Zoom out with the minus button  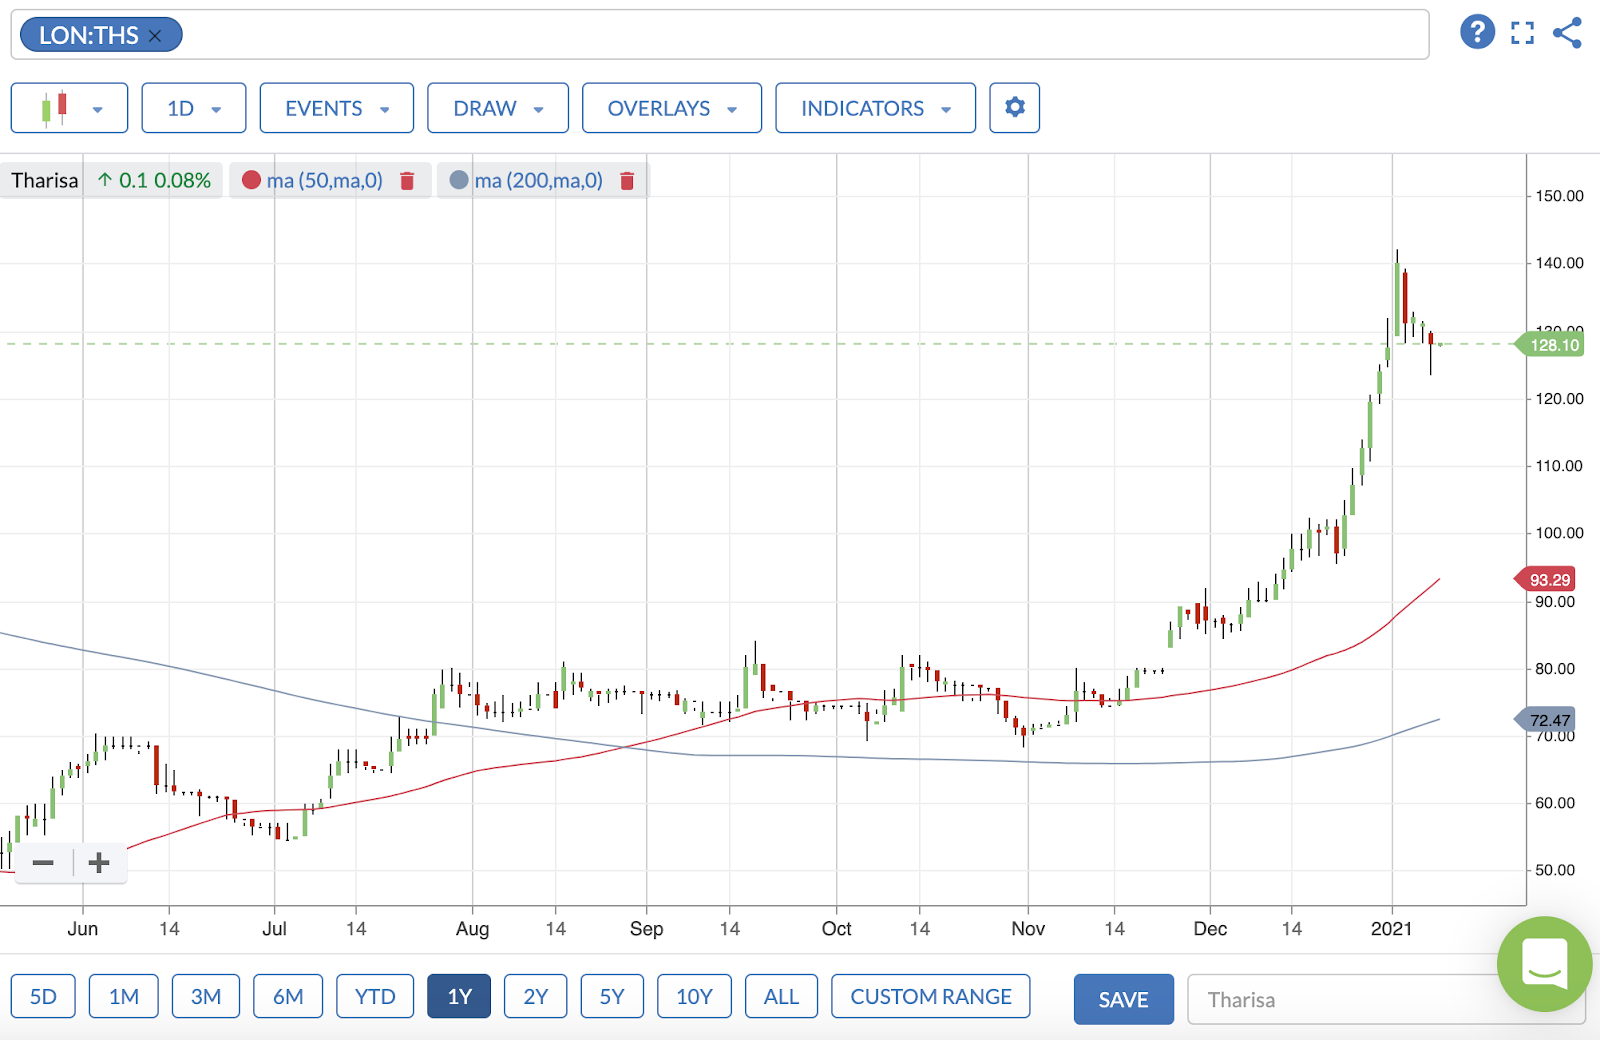click(x=43, y=863)
